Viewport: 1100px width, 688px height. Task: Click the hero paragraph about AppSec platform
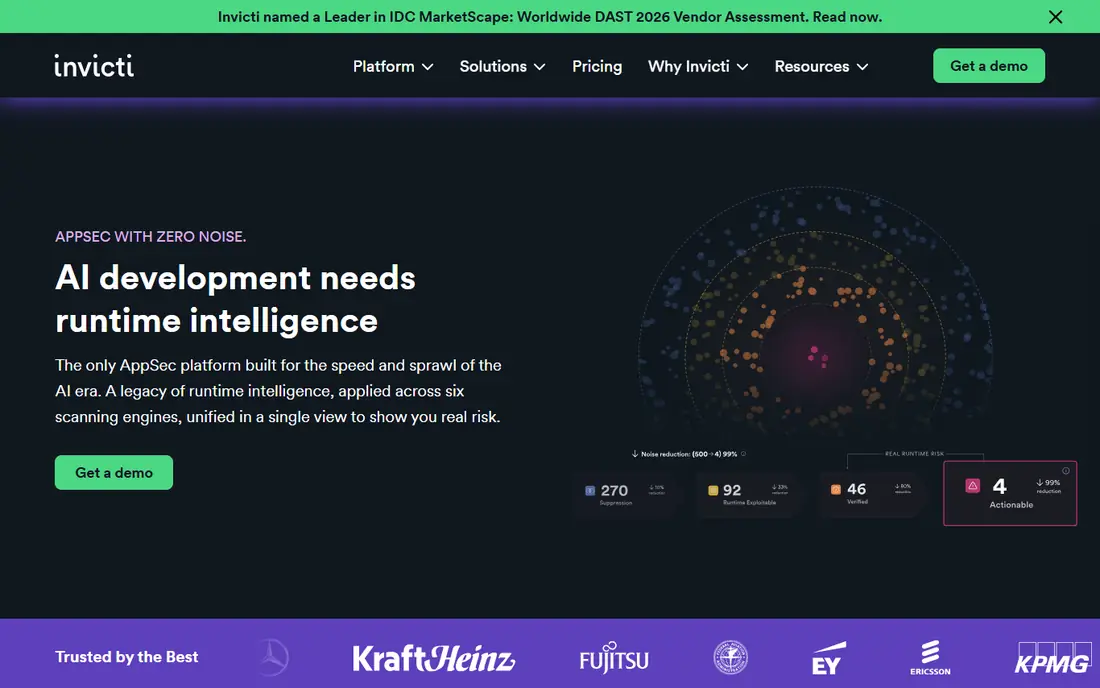point(278,391)
